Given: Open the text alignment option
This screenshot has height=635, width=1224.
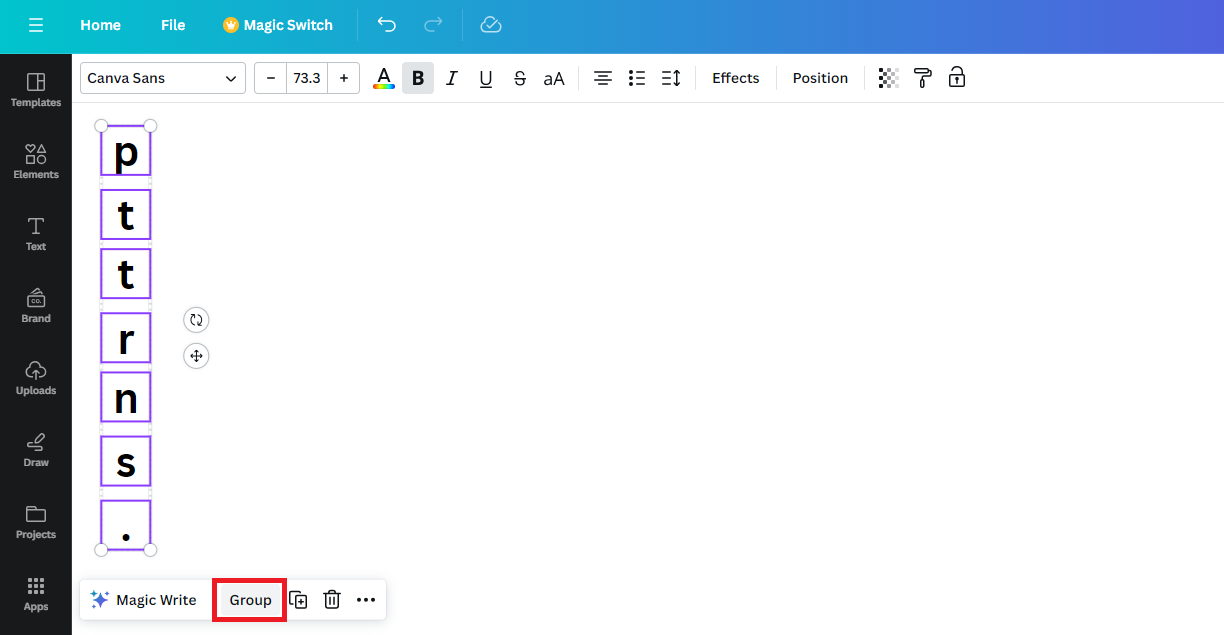Looking at the screenshot, I should pyautogui.click(x=603, y=78).
